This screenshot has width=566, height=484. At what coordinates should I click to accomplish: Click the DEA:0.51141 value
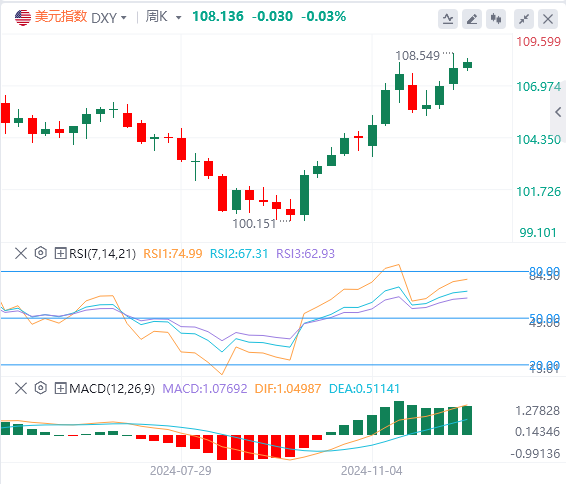coord(364,389)
